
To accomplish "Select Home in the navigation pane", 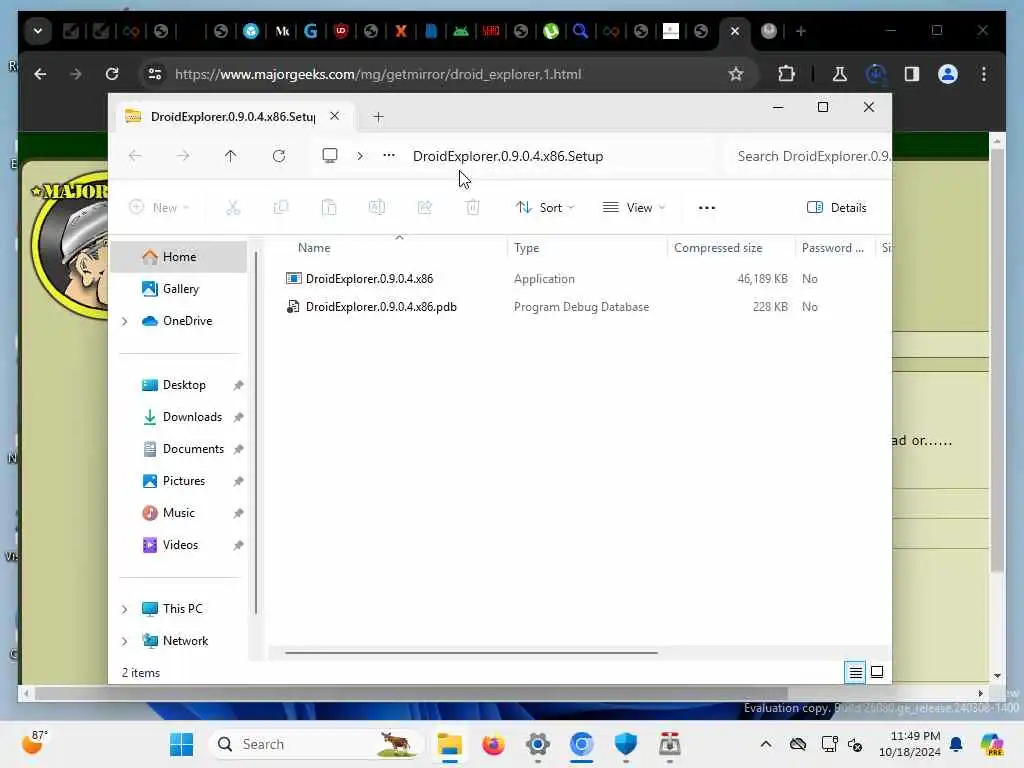I will click(179, 257).
